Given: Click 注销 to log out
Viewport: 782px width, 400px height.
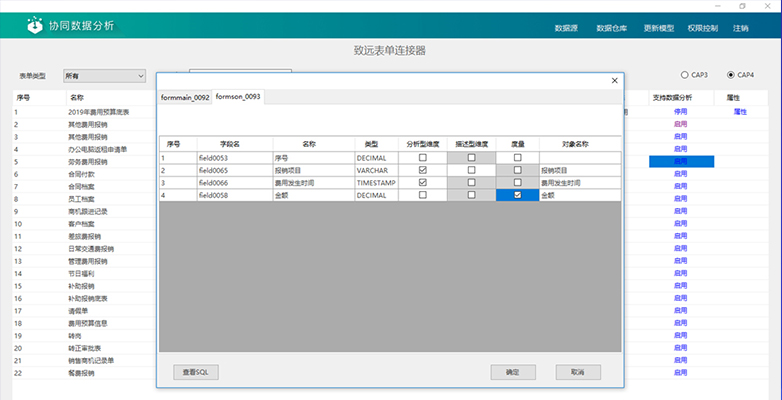Looking at the screenshot, I should click(741, 28).
